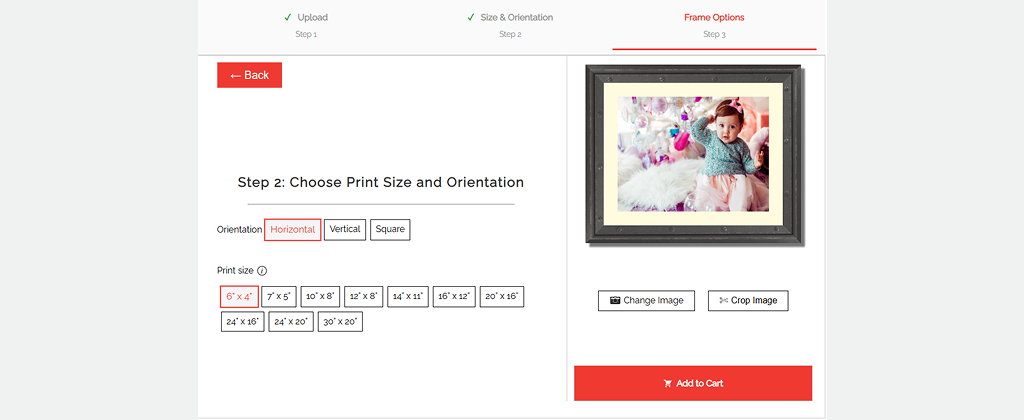Add the framed print to cart
The width and height of the screenshot is (1024, 420).
(692, 383)
